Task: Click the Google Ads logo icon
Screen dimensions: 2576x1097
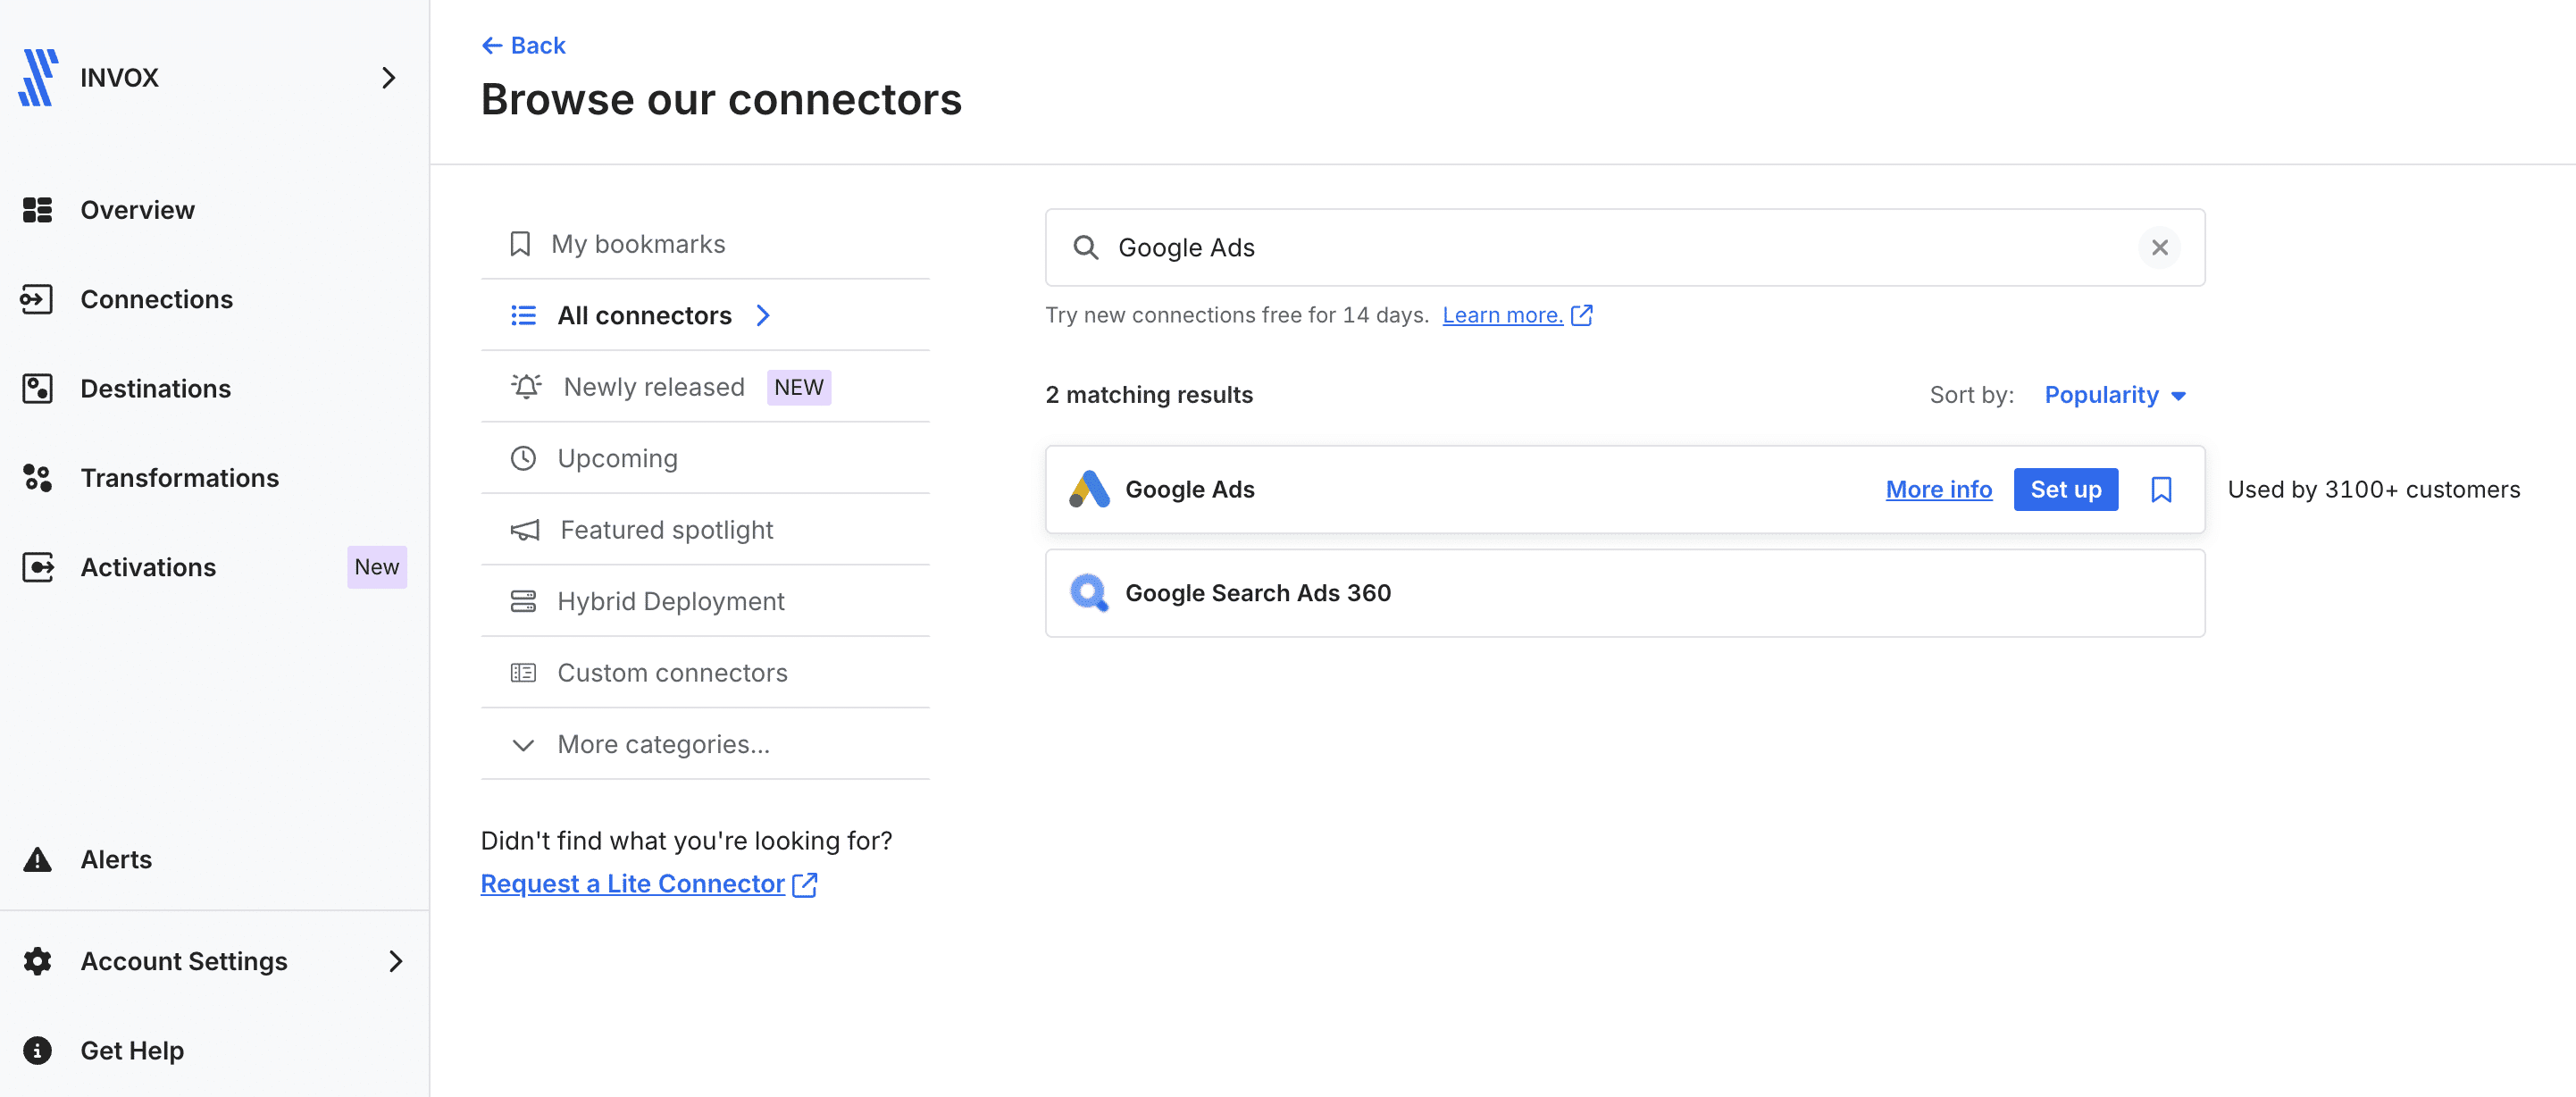Action: (x=1089, y=489)
